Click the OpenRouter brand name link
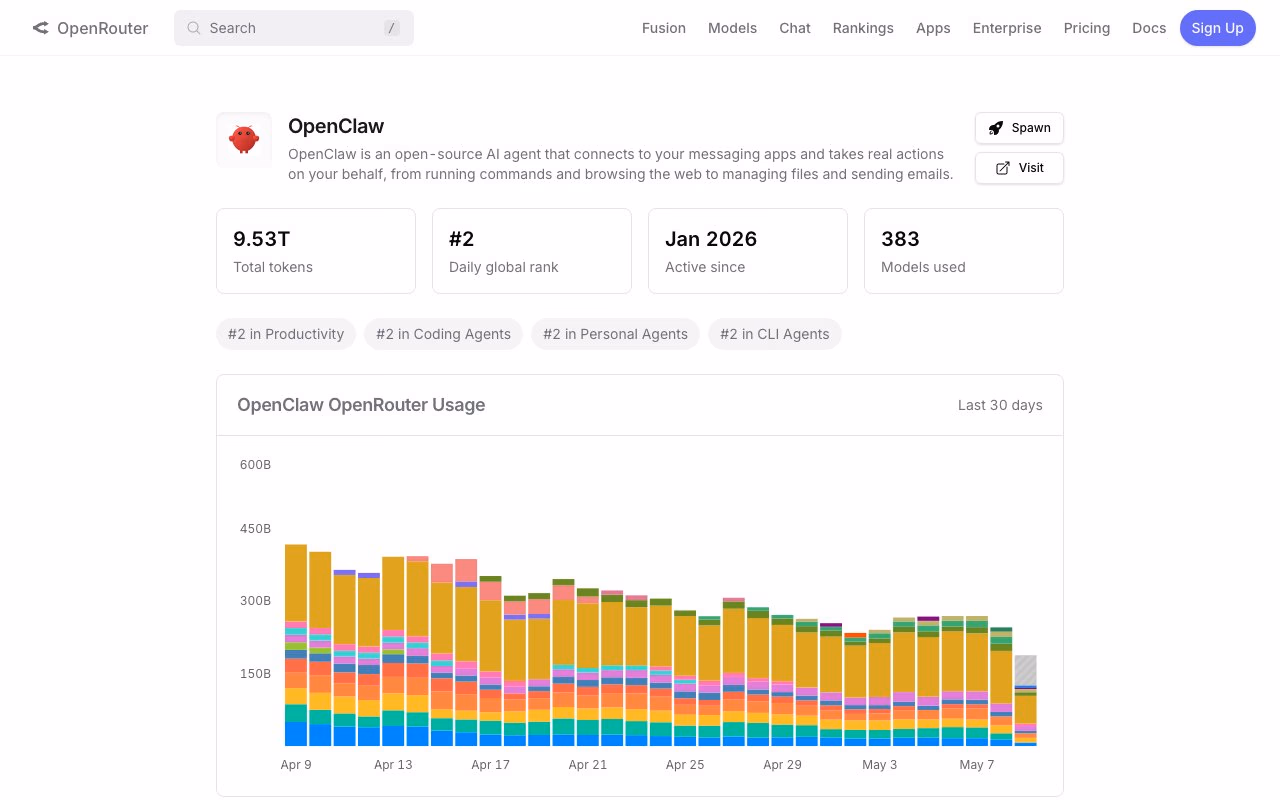1280x800 pixels. pos(102,28)
